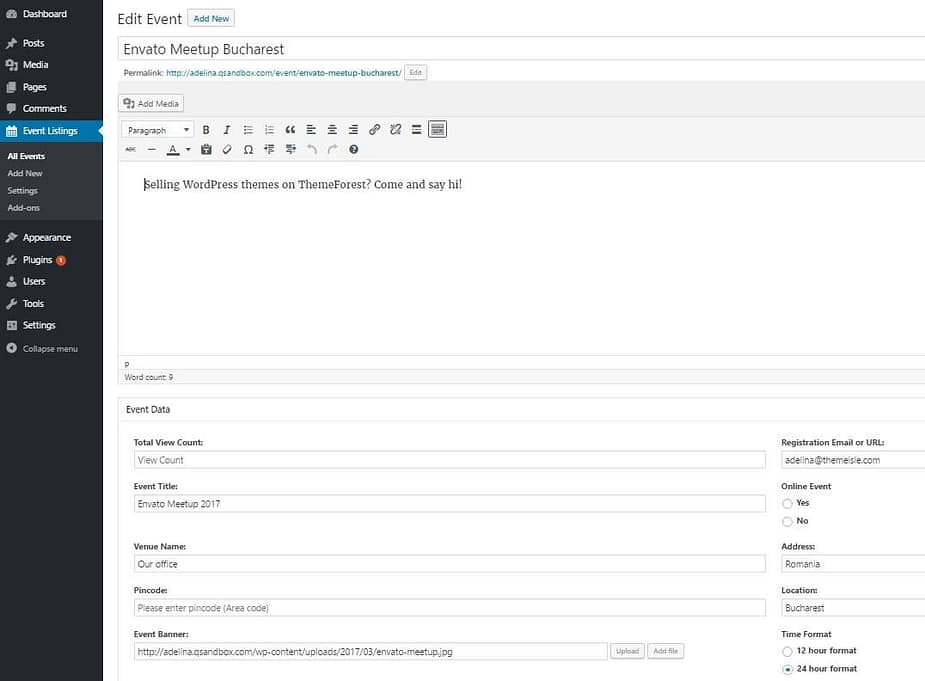
Task: Click Upload for Event Banner
Action: coord(627,651)
